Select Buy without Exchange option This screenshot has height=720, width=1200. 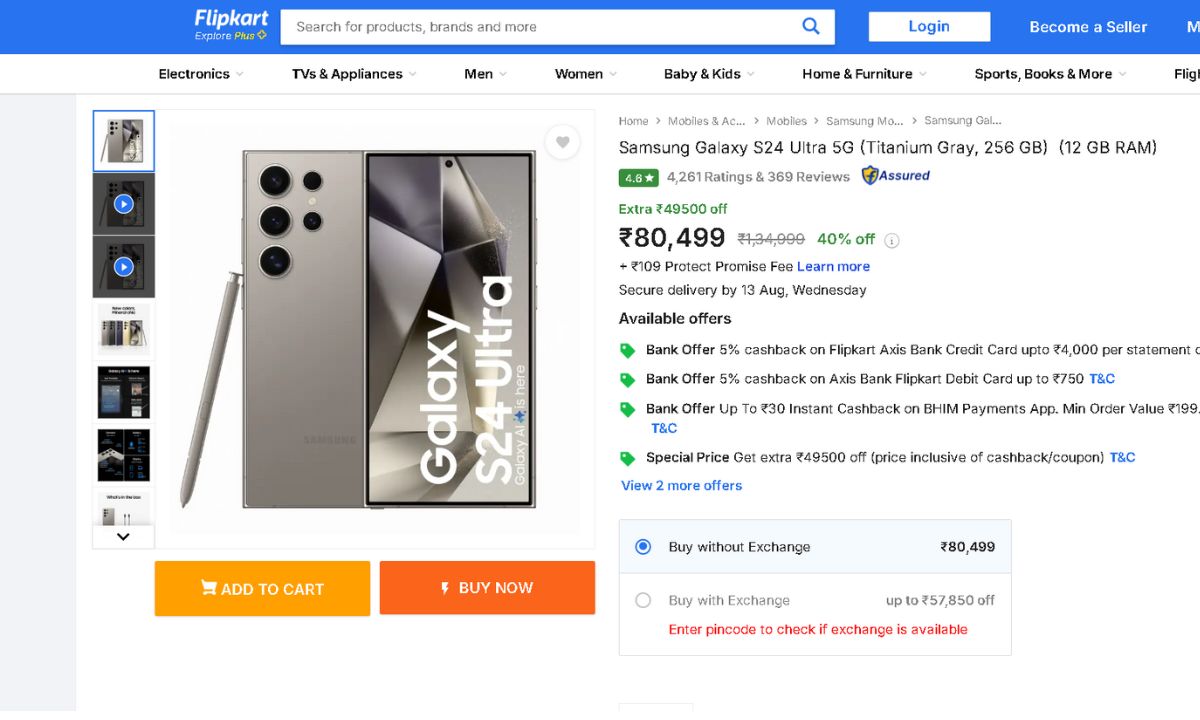643,547
